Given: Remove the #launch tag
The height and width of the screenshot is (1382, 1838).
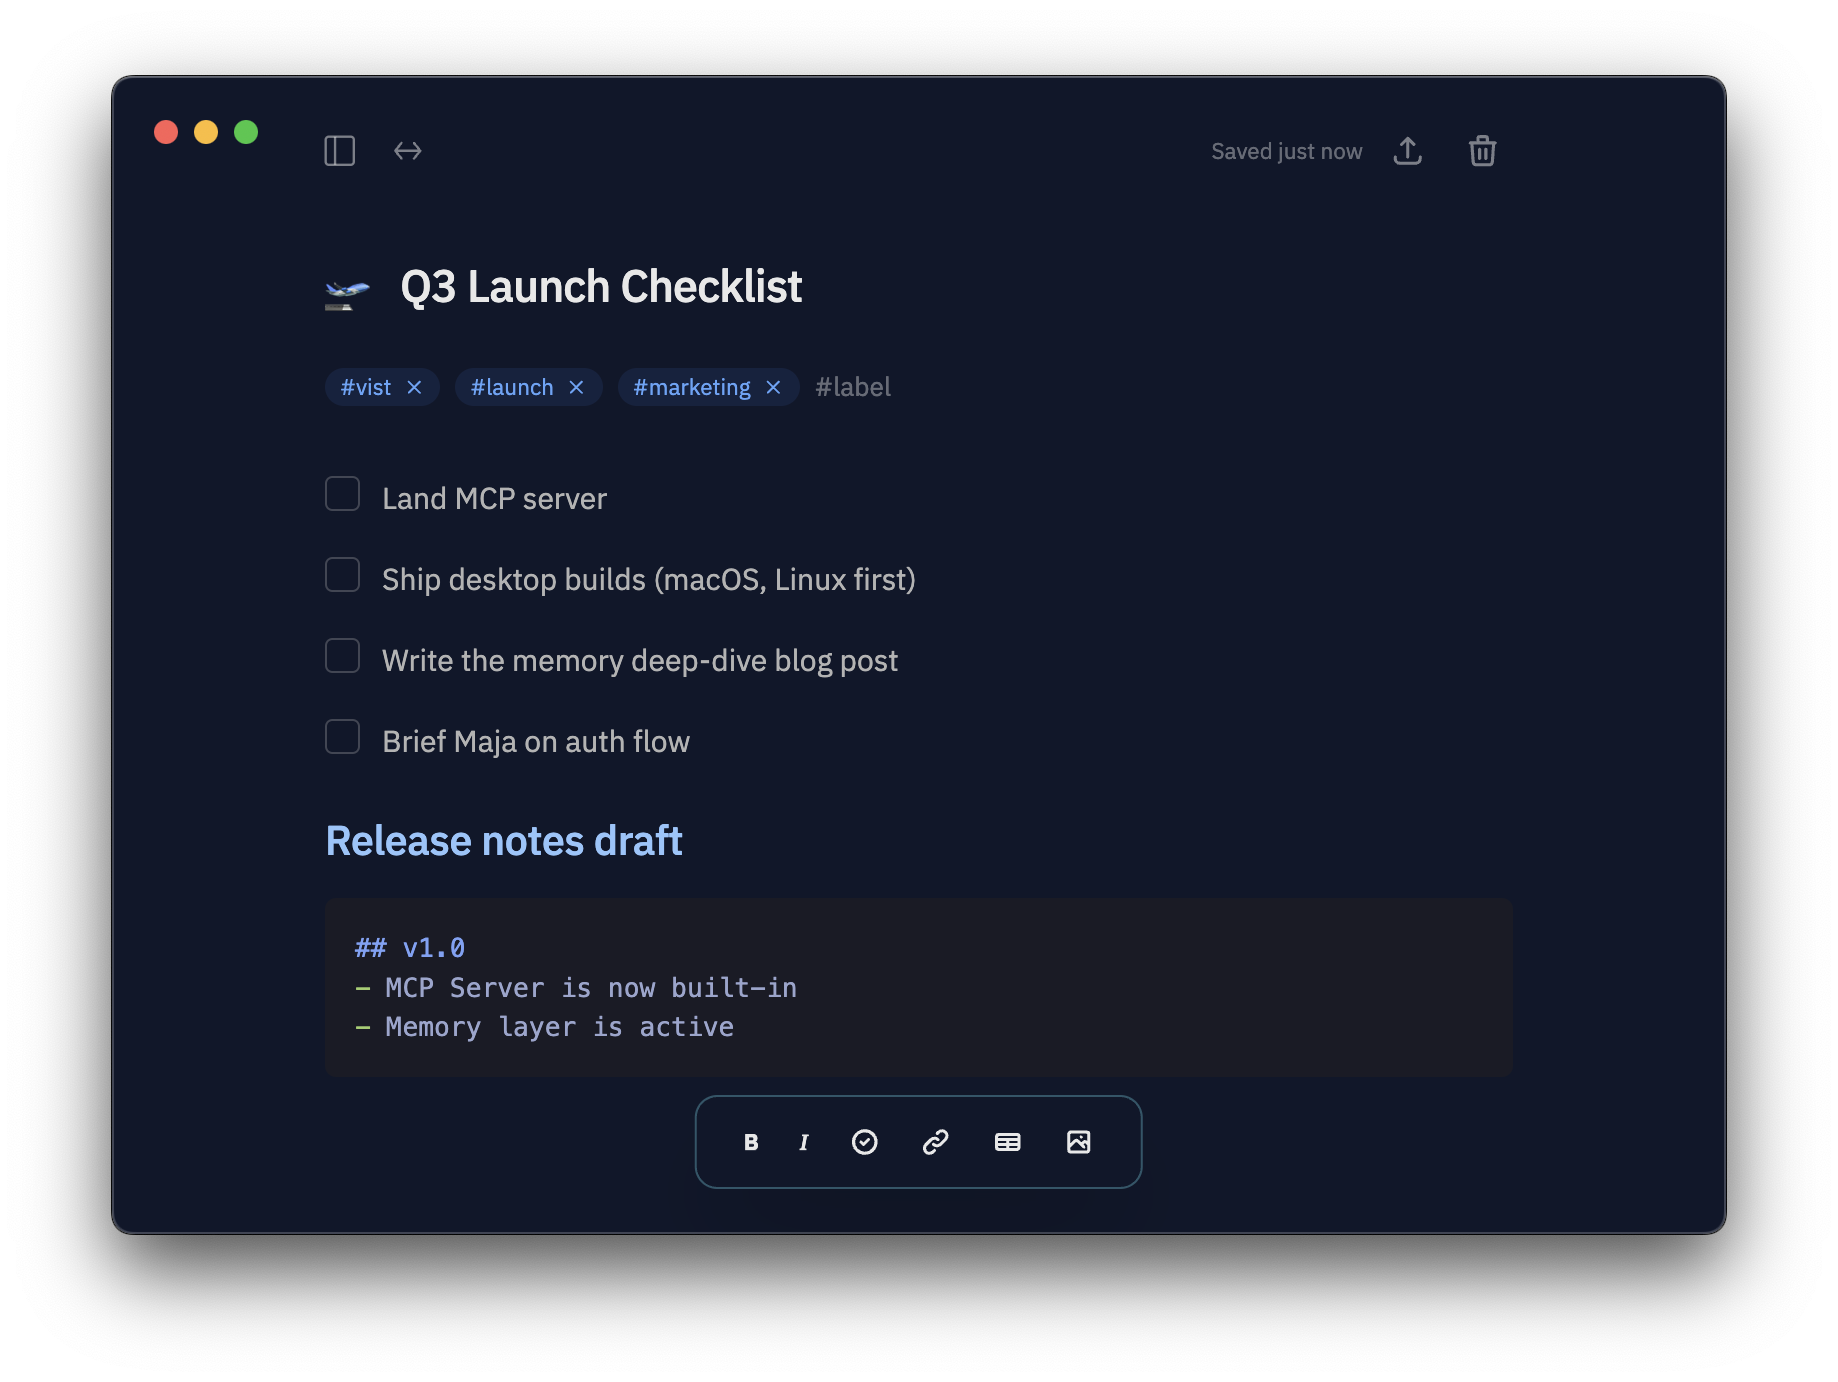Looking at the screenshot, I should click(x=576, y=387).
